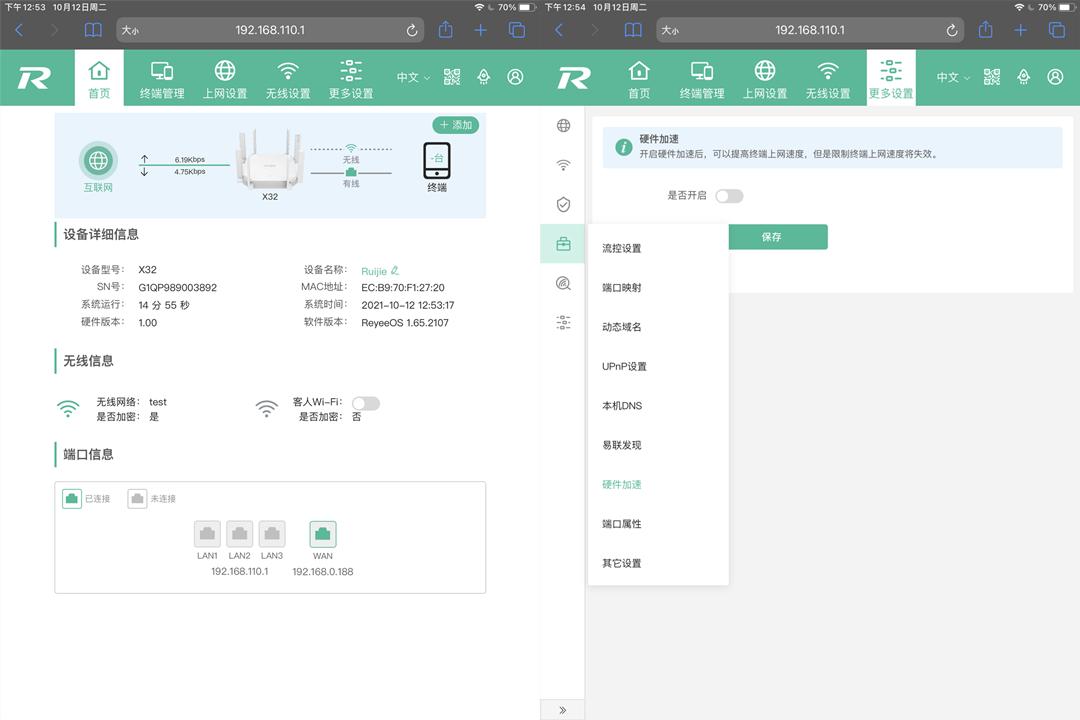Click the WAN port icon
The height and width of the screenshot is (720, 1080).
(323, 534)
